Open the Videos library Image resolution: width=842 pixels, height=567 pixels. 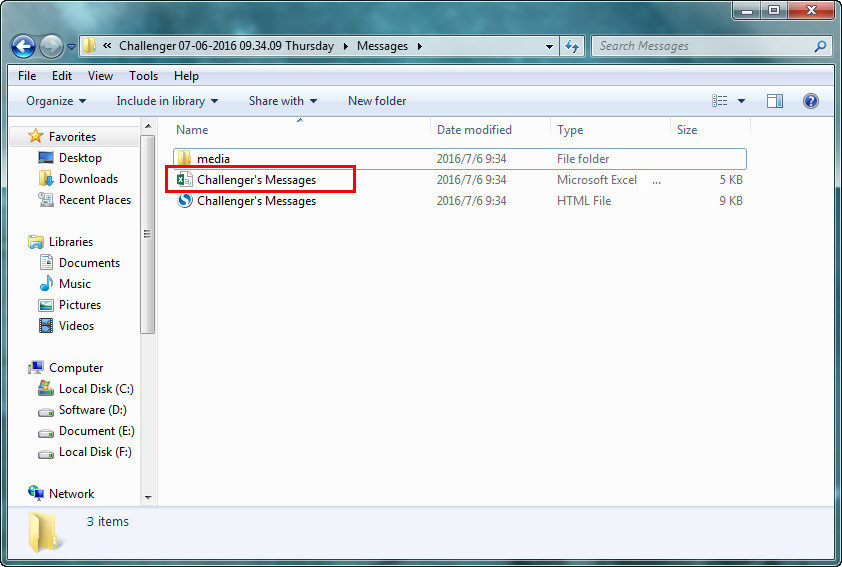click(x=76, y=325)
